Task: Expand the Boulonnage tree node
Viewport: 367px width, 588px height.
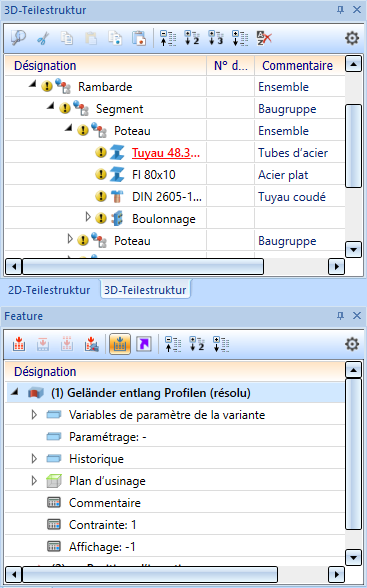Action: (88, 217)
